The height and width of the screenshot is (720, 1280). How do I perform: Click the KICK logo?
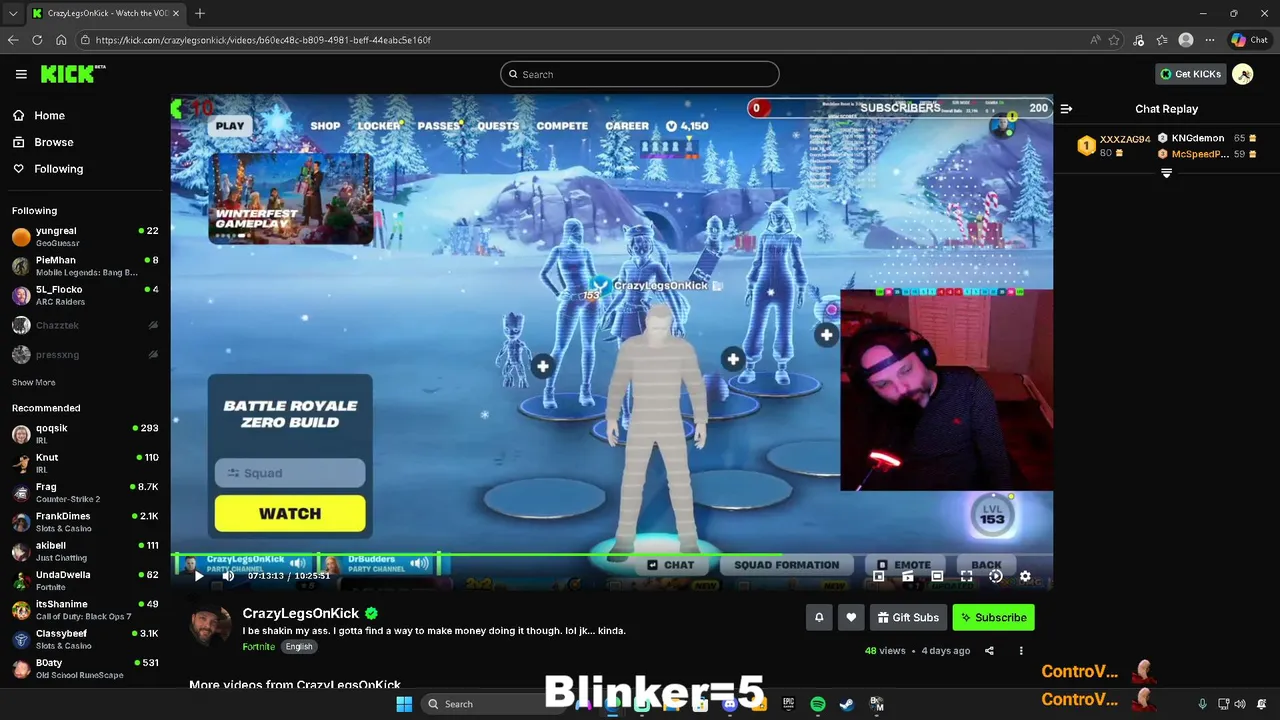tap(72, 74)
